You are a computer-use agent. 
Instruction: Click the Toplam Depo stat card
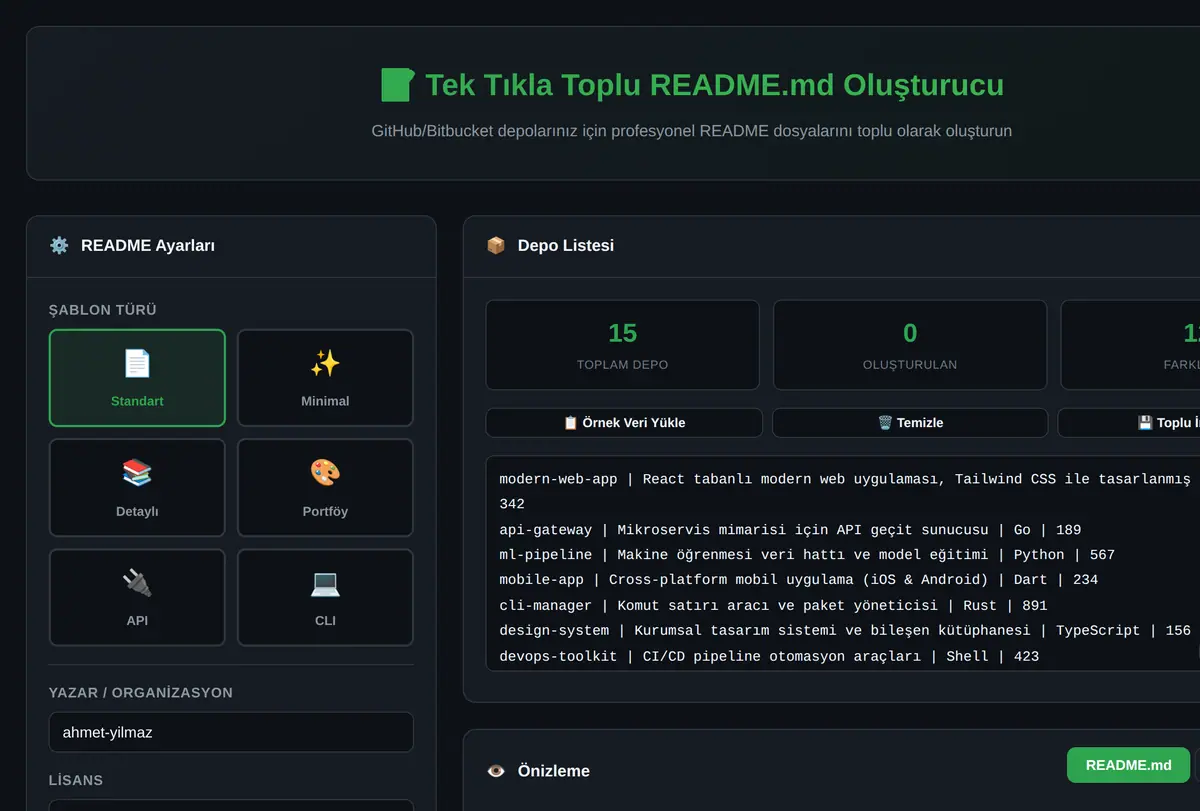pos(622,345)
